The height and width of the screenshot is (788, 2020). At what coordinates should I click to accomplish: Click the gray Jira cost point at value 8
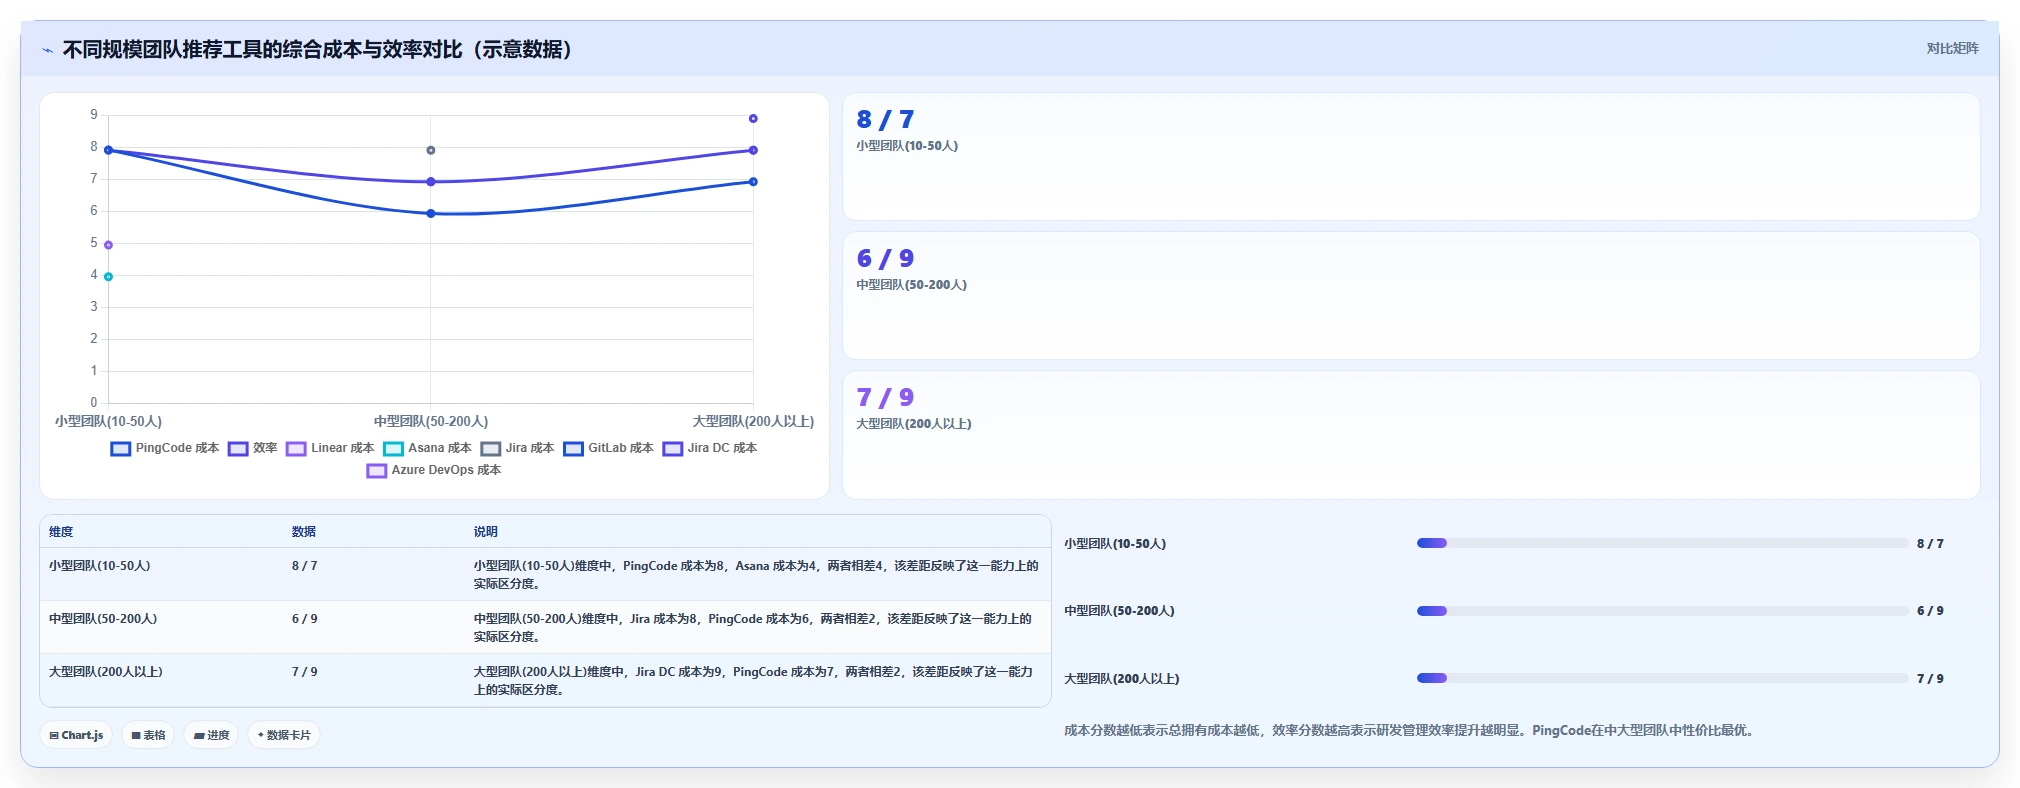(431, 150)
